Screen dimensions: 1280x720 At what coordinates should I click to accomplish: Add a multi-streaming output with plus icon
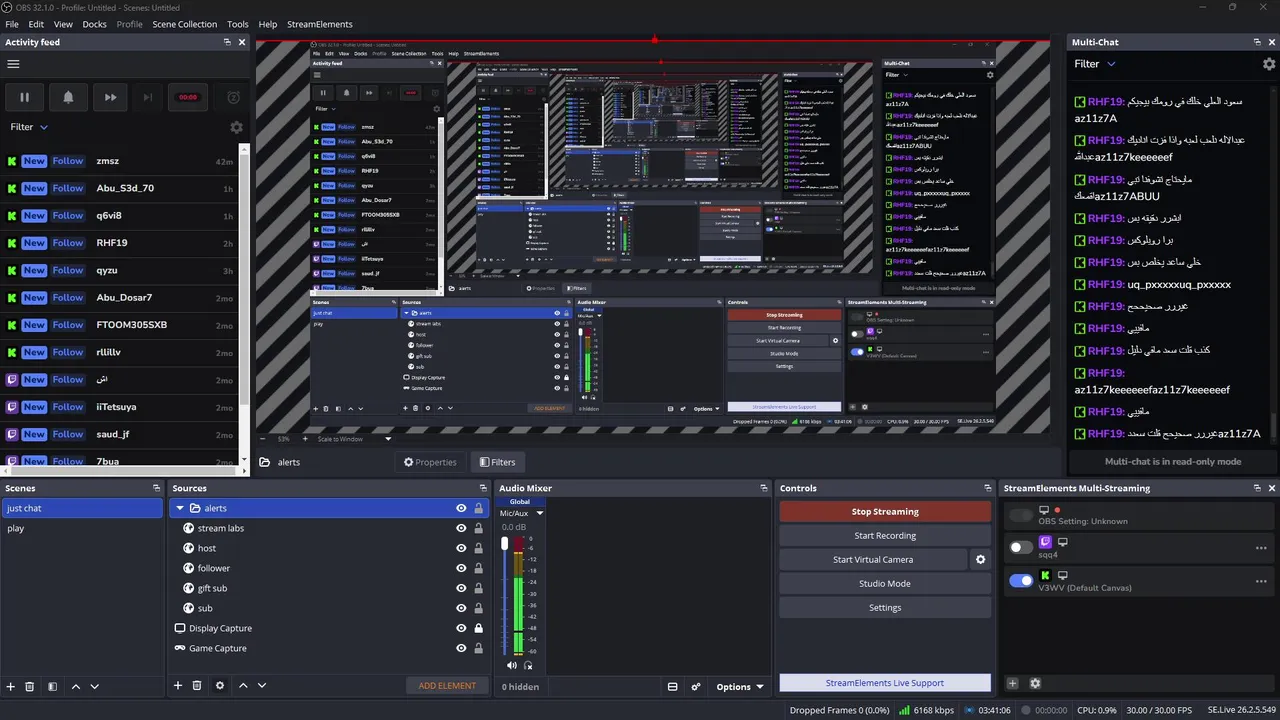coord(1012,683)
